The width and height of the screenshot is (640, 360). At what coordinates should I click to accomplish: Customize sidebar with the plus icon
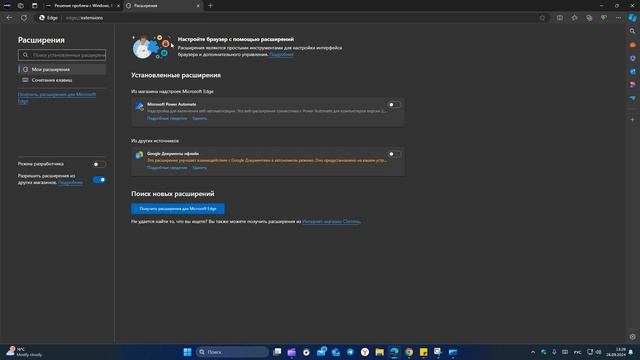[633, 120]
